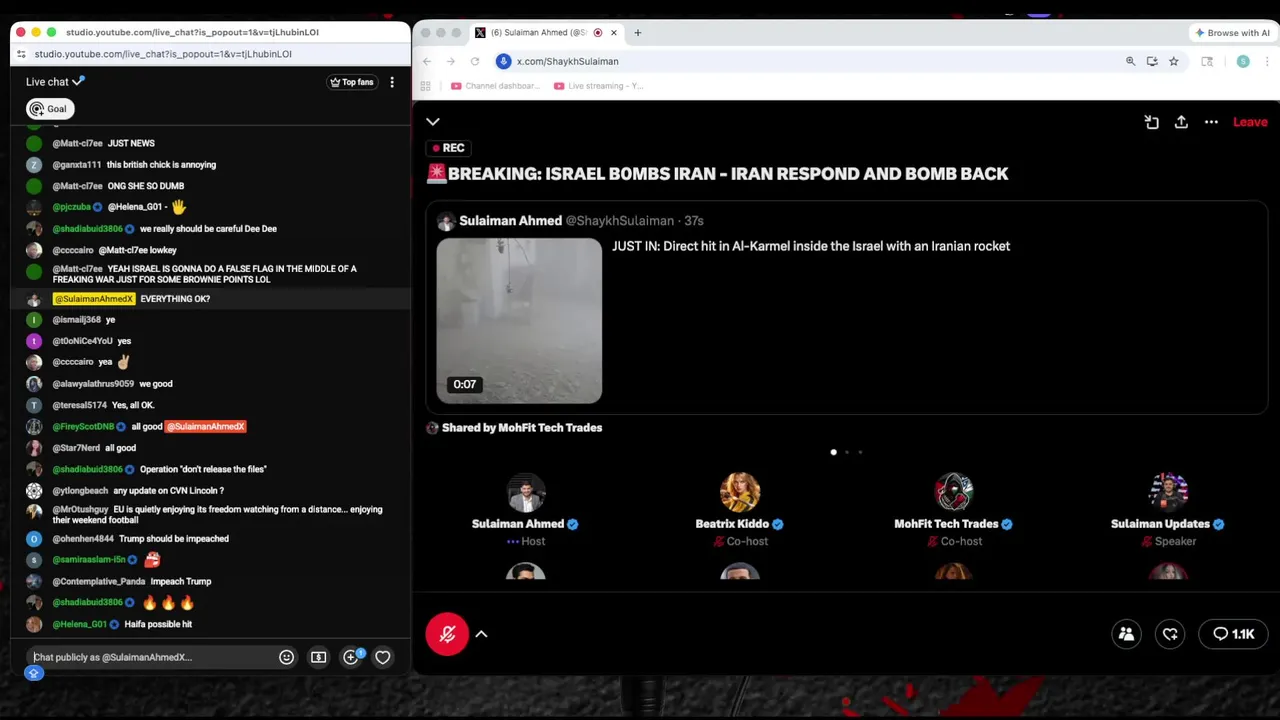
Task: Click the highlighted @SulaimanAhmedX 'EVERYTHING OK?' message
Action: pyautogui.click(x=210, y=299)
